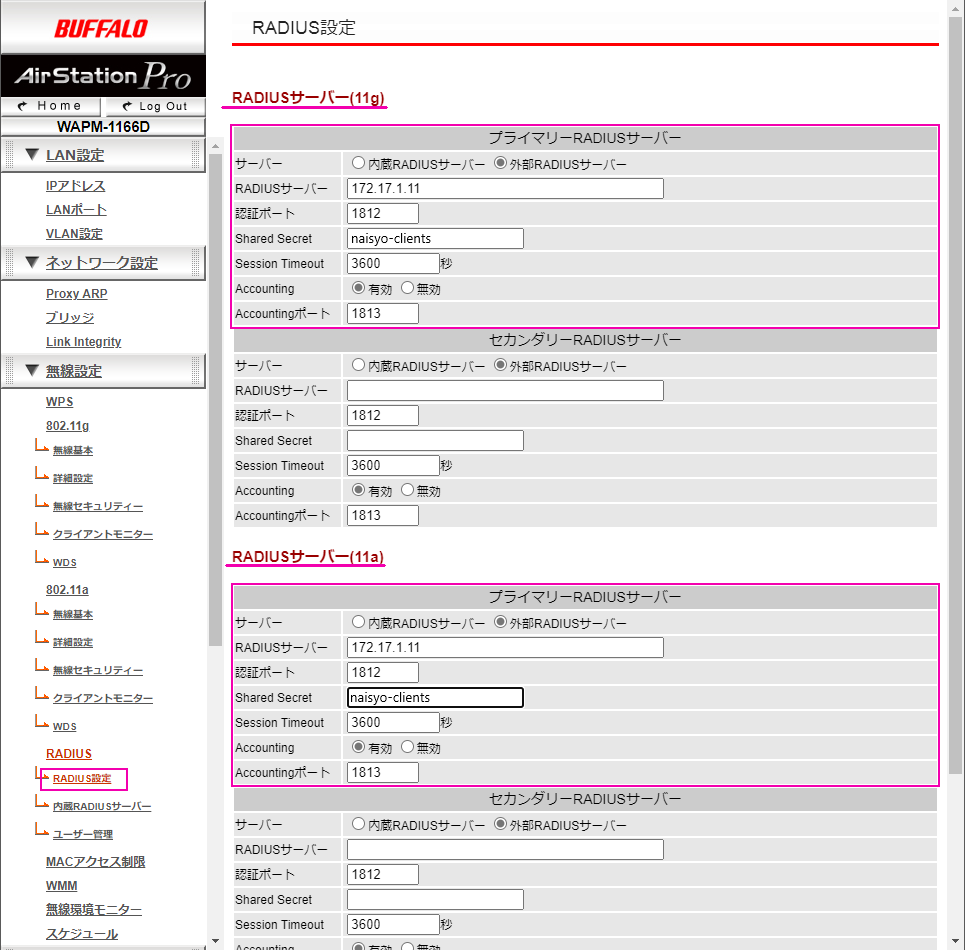The height and width of the screenshot is (950, 965).
Task: Open 無線セキュリティー under 802.11g
Action: tap(98, 506)
